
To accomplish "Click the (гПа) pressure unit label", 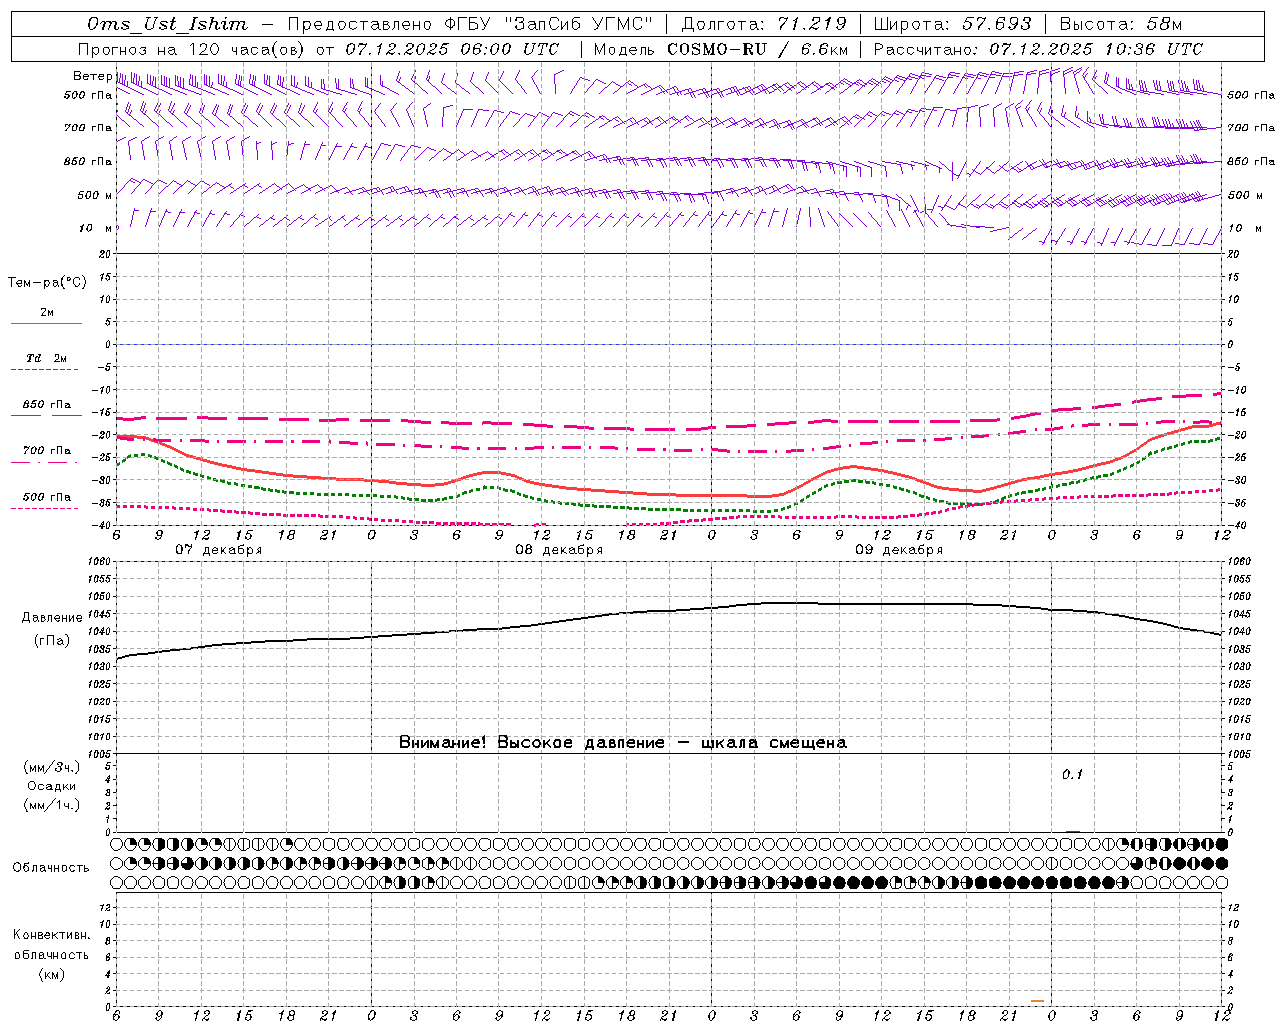I will 52,641.
